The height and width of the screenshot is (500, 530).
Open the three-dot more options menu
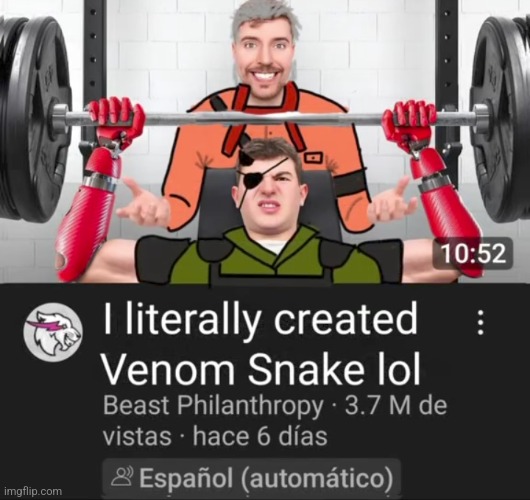click(x=480, y=322)
